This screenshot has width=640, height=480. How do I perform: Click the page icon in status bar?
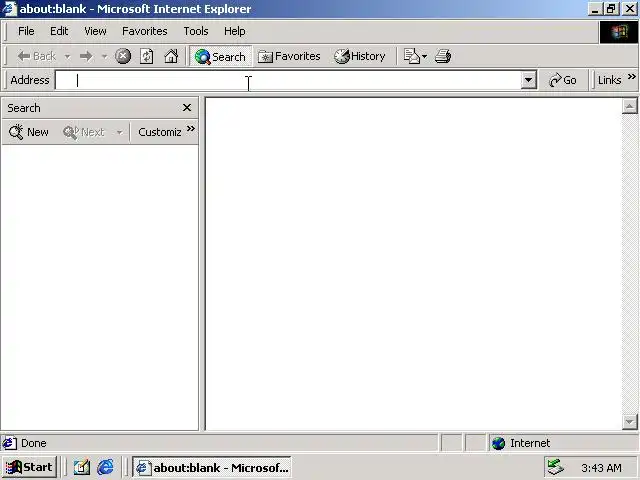tap(9, 443)
